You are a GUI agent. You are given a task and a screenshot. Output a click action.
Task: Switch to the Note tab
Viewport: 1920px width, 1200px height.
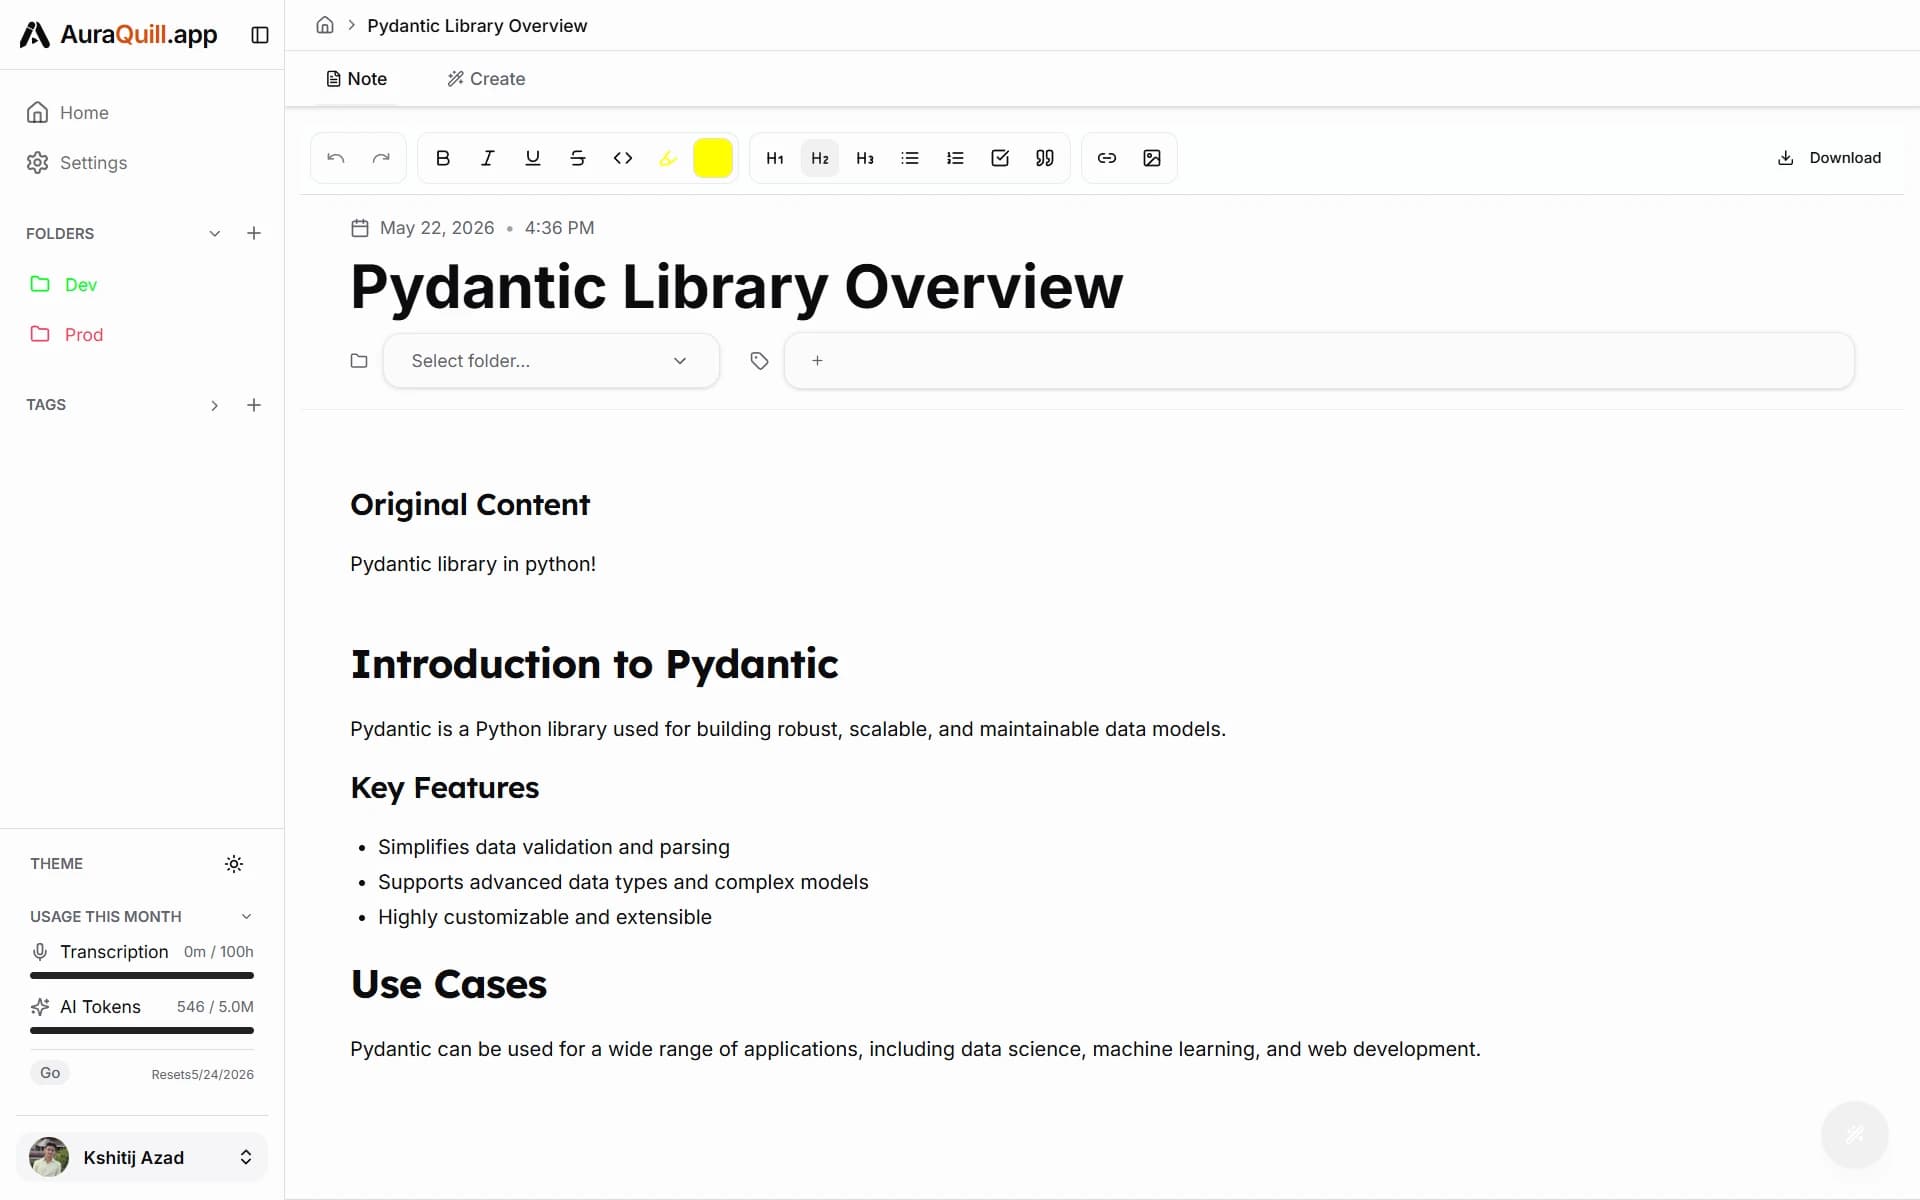[357, 79]
